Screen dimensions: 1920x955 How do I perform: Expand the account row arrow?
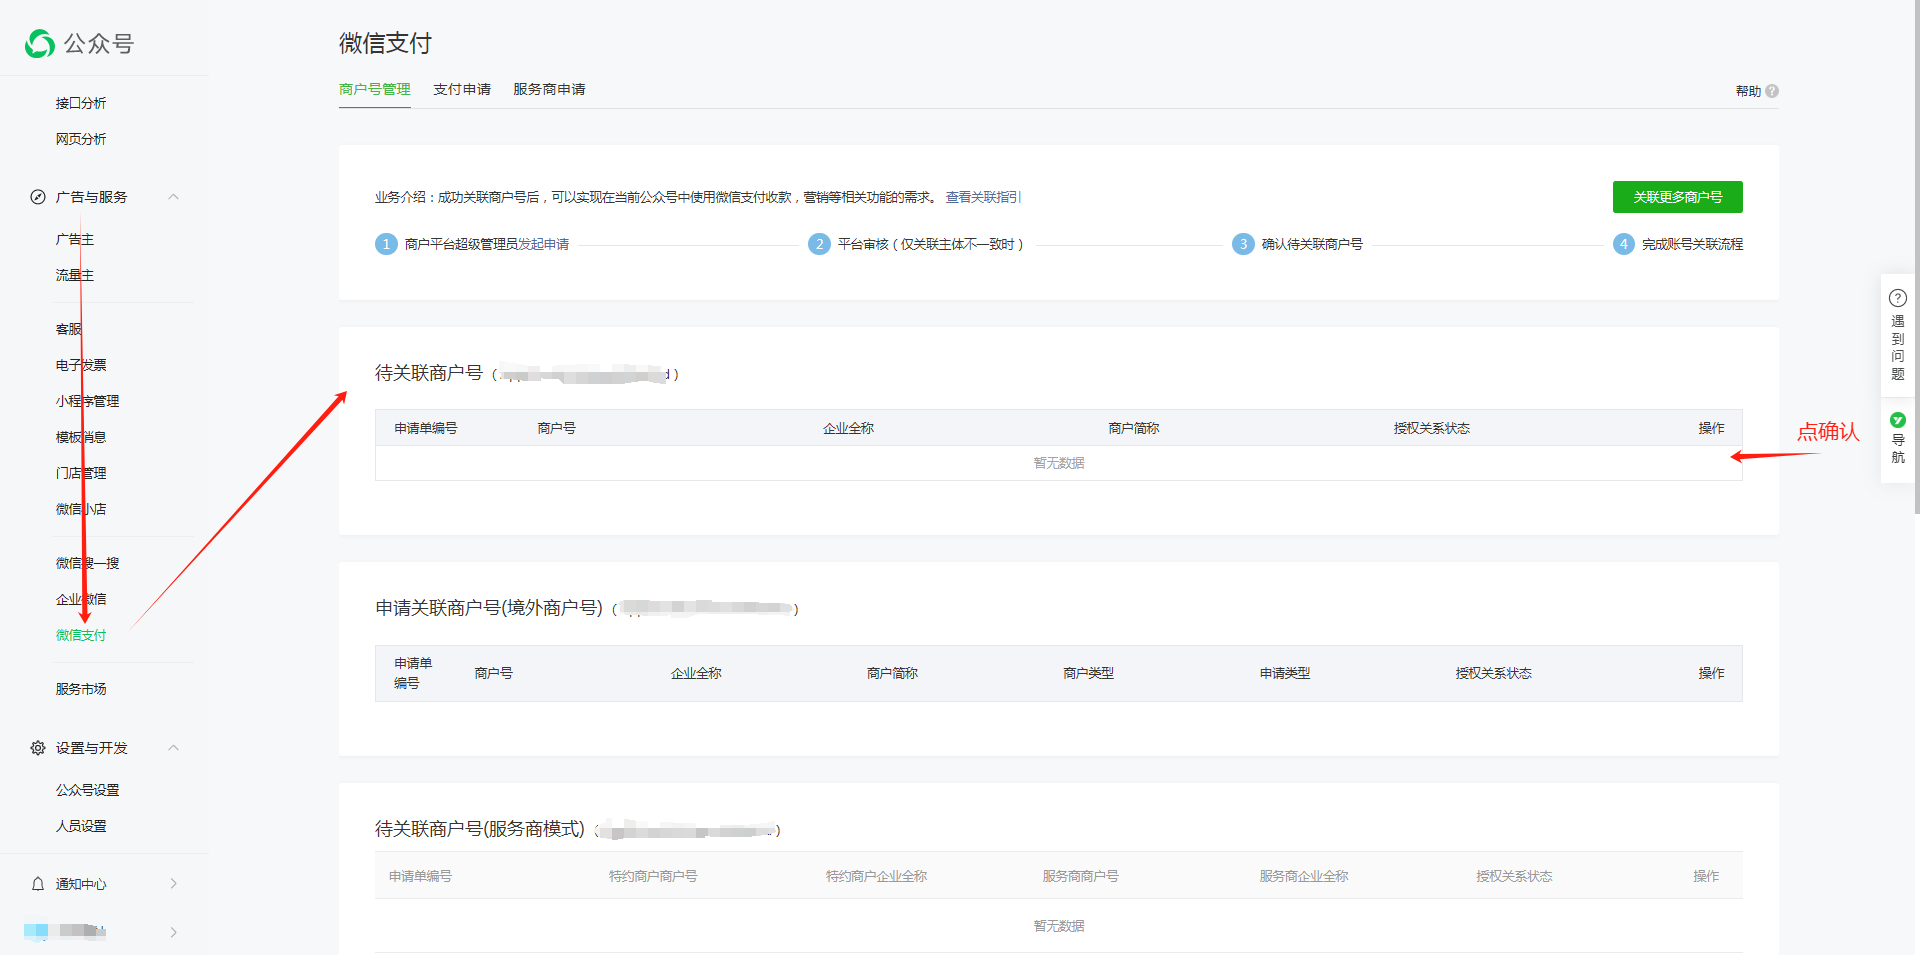[x=174, y=932]
